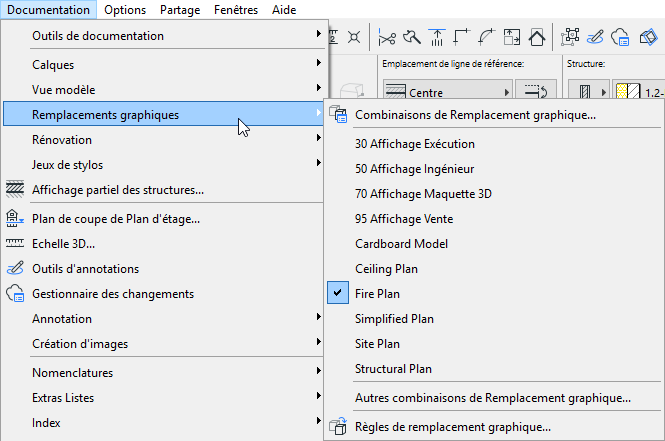
Task: Click the Outils d'annotations pen icon
Action: [15, 268]
